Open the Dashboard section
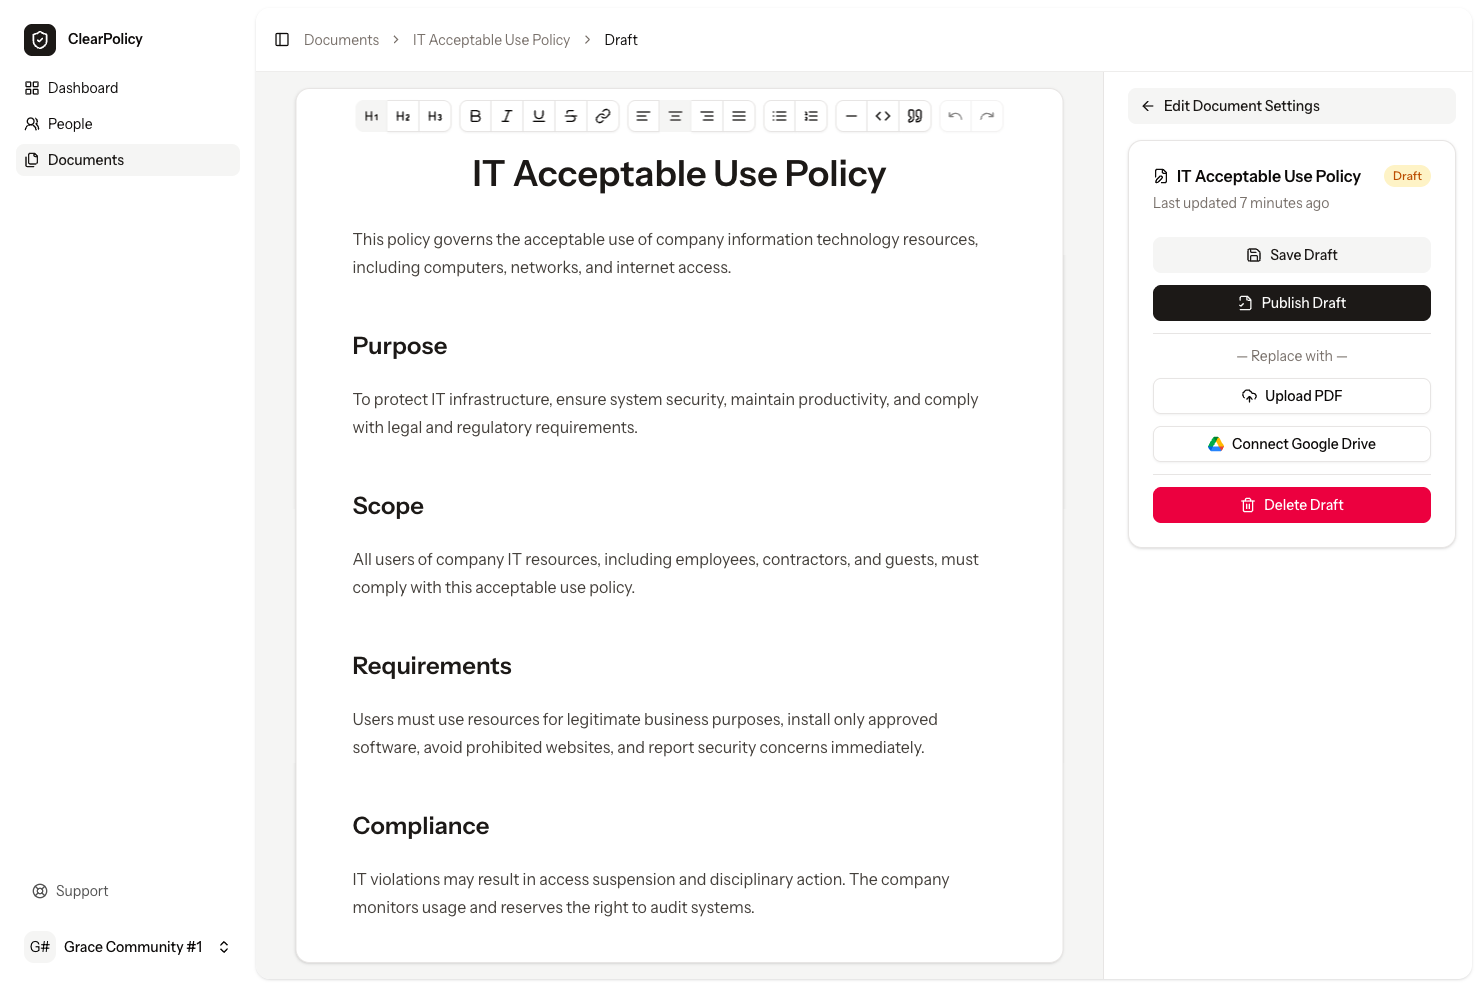This screenshot has width=1480, height=987. pyautogui.click(x=83, y=87)
